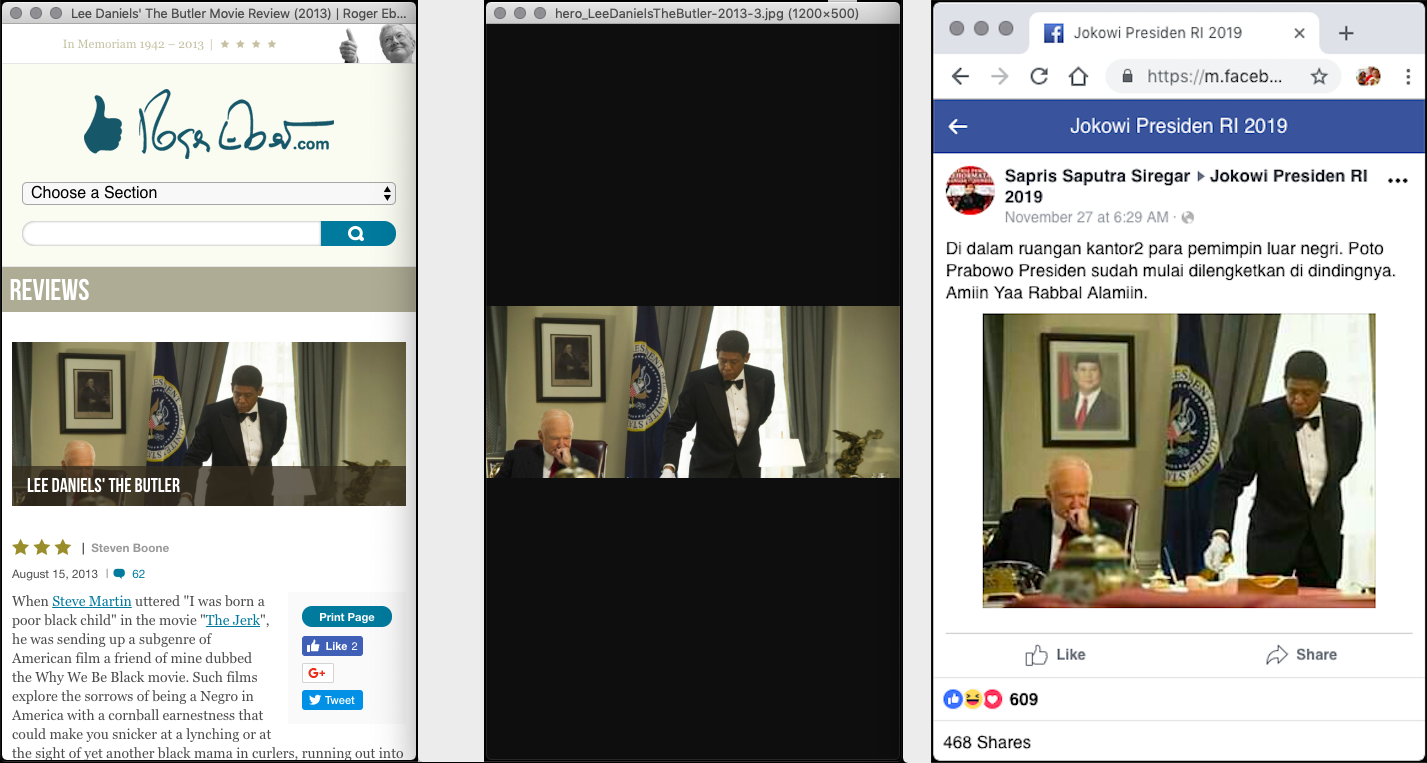Viewport: 1427px width, 763px height.
Task: Open the 62 comments bubble link
Action: [x=131, y=574]
